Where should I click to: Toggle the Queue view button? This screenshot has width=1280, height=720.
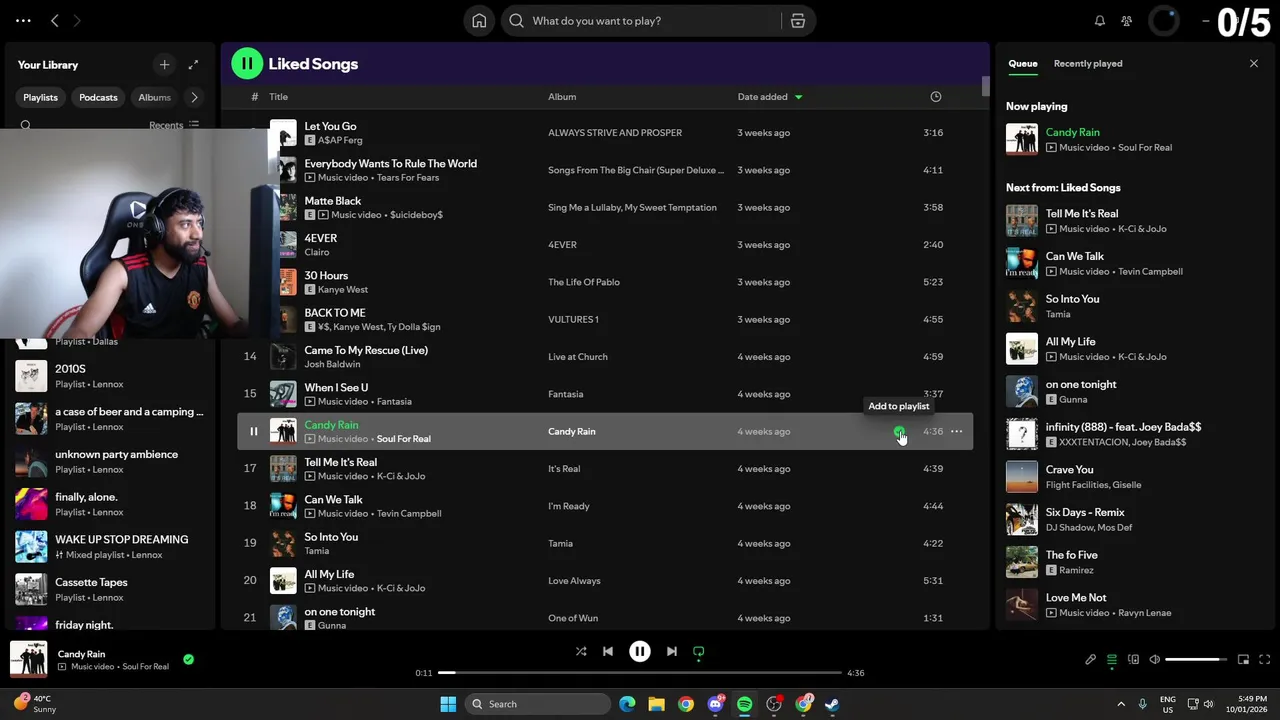tap(1112, 659)
